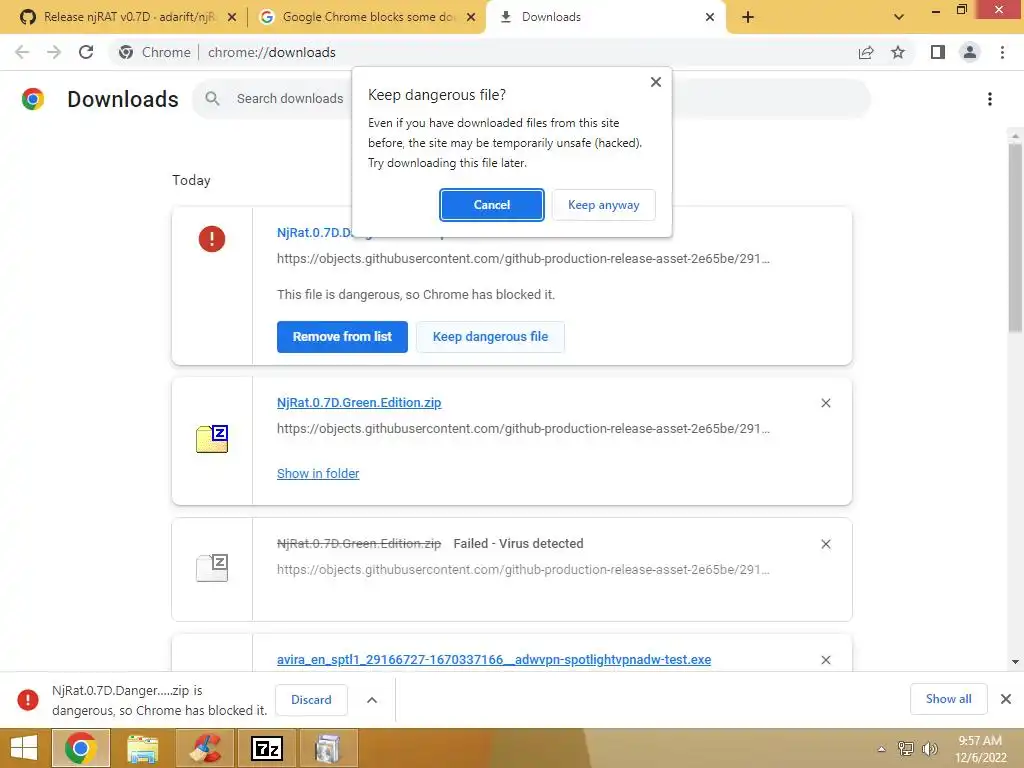
Task: Open the avira_en_sptl1 exe download link
Action: 494,660
